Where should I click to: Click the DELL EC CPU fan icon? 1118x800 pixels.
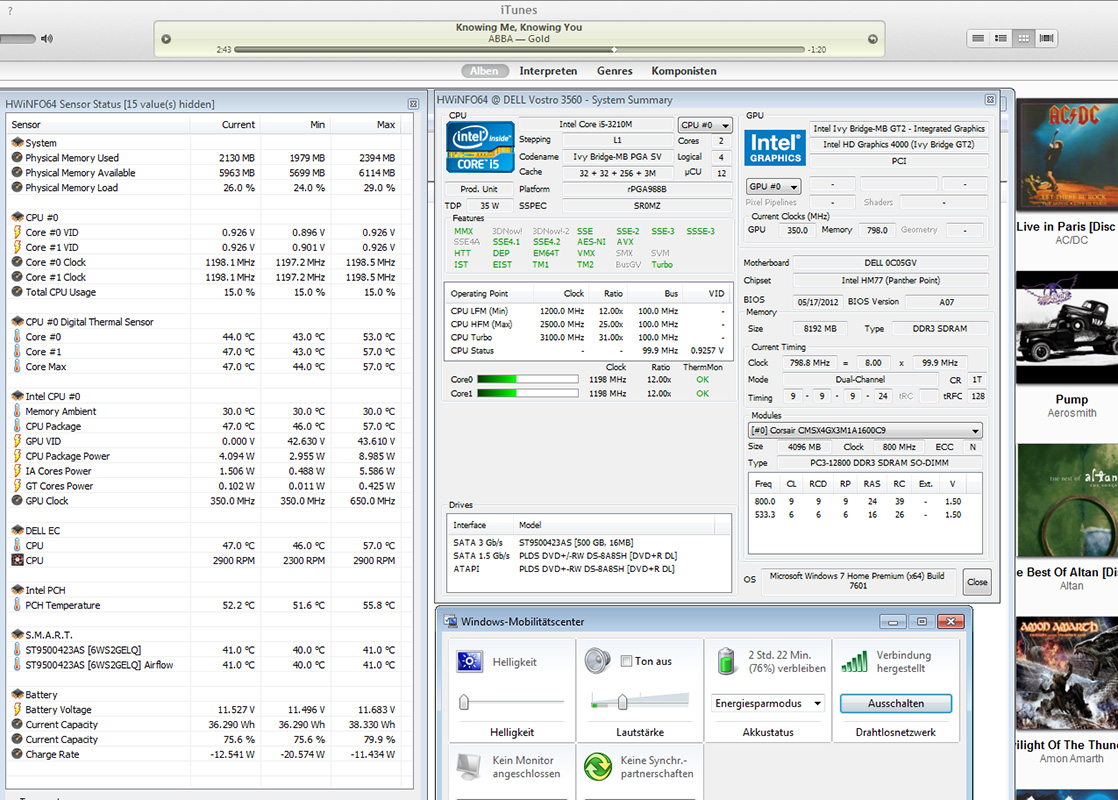pyautogui.click(x=17, y=560)
